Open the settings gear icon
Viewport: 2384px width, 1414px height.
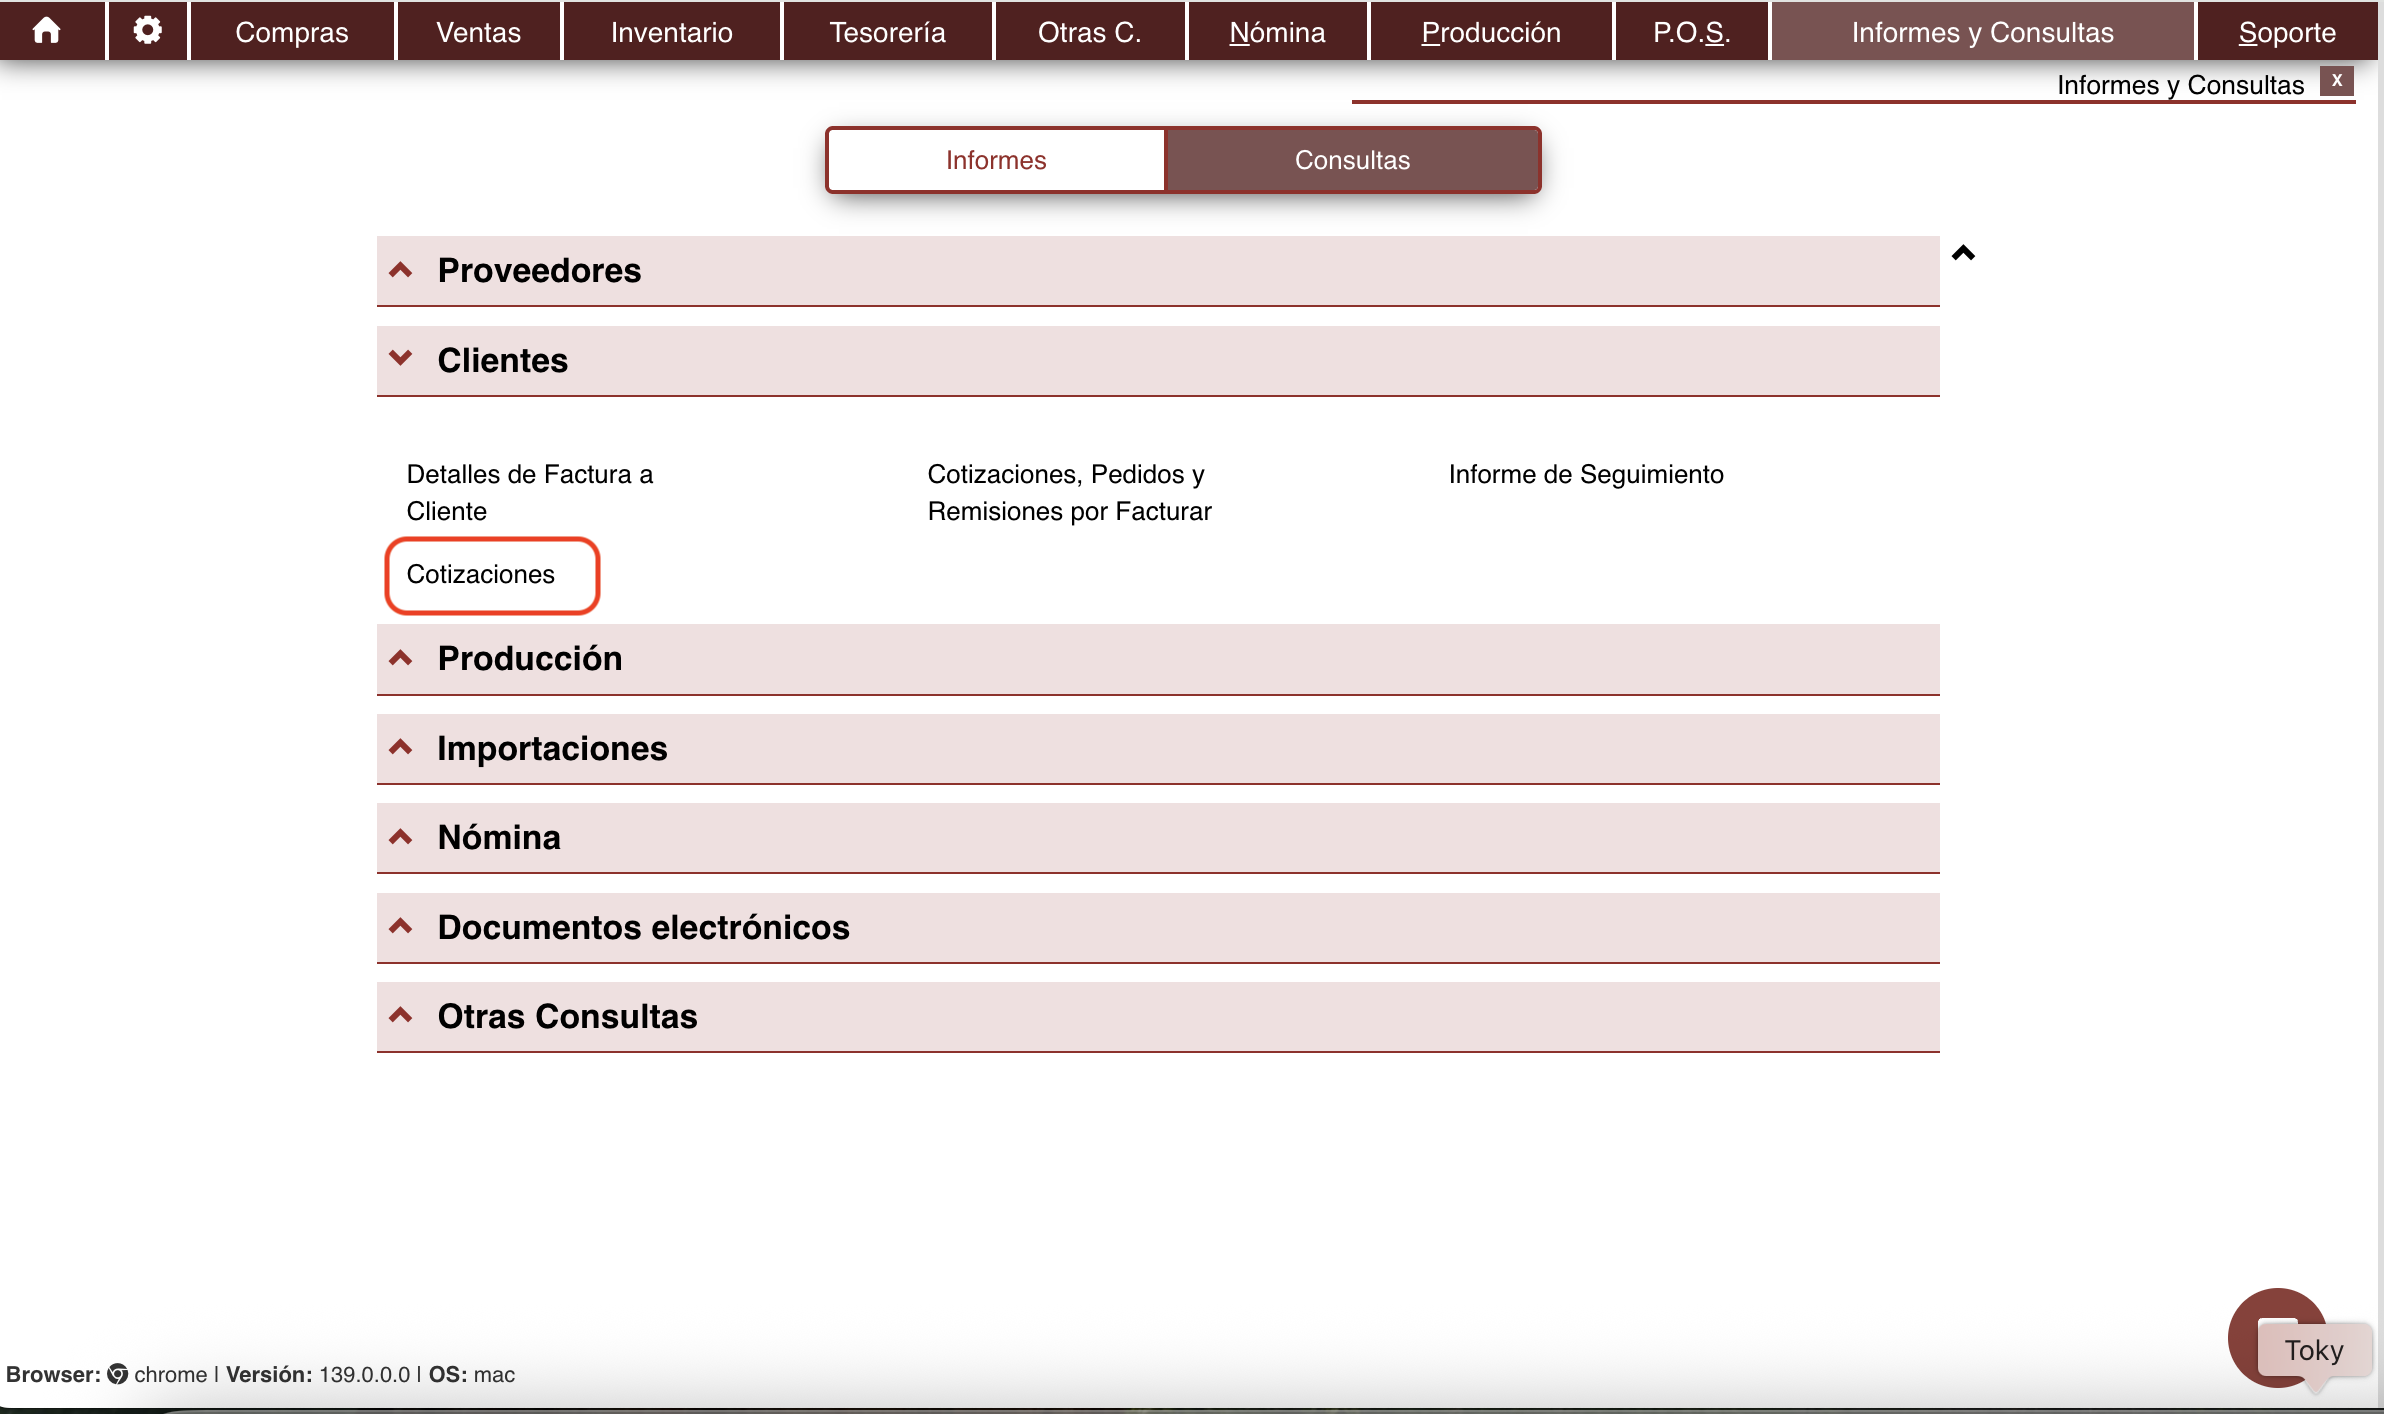coord(148,31)
